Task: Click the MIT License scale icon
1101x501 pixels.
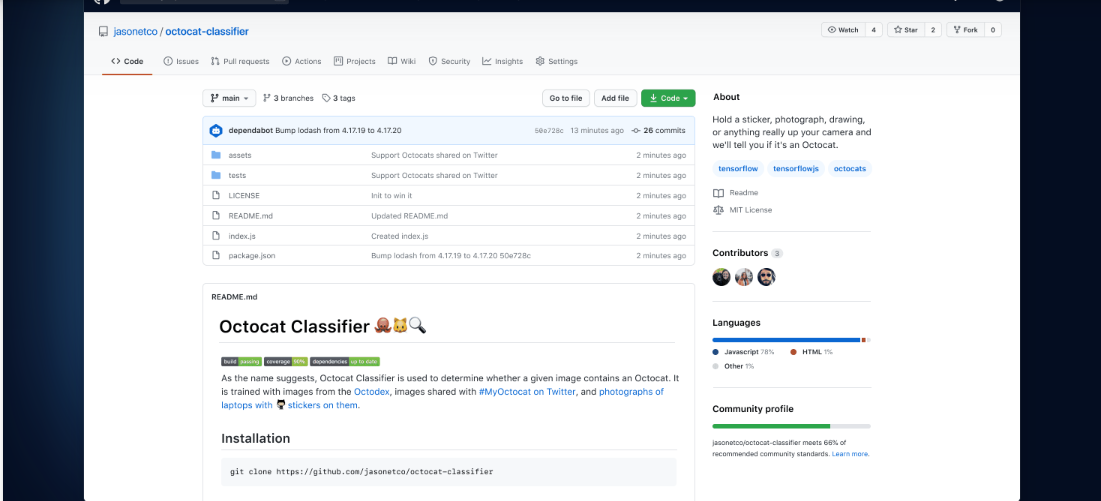Action: click(x=718, y=210)
